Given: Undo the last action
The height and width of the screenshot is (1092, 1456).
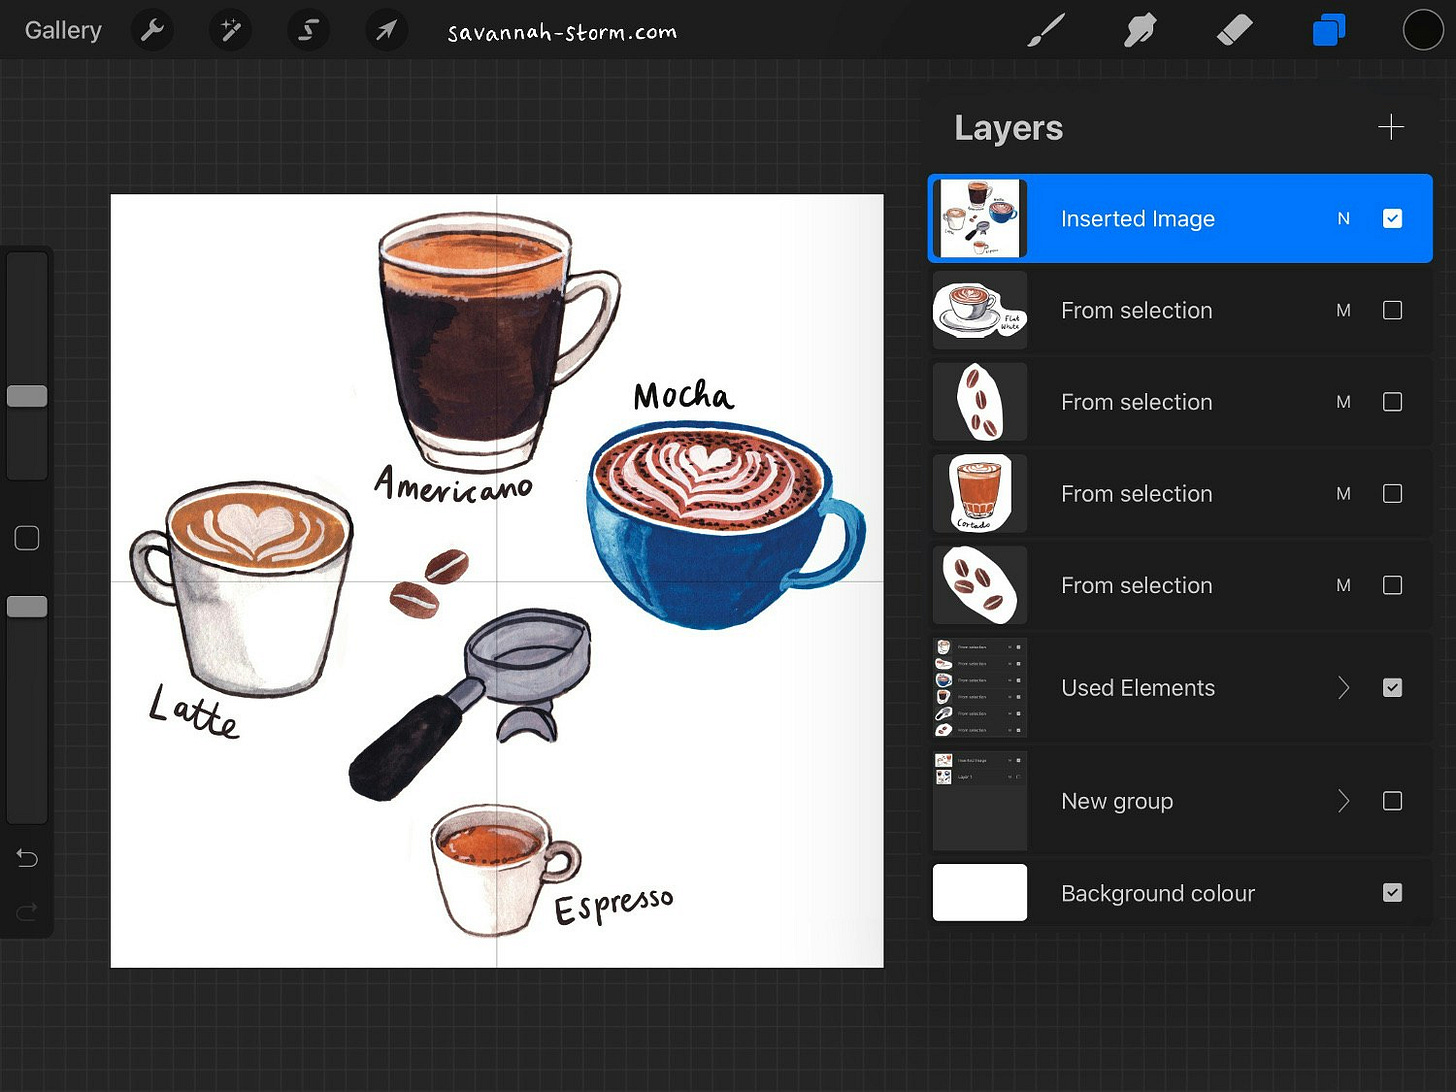Looking at the screenshot, I should [27, 858].
